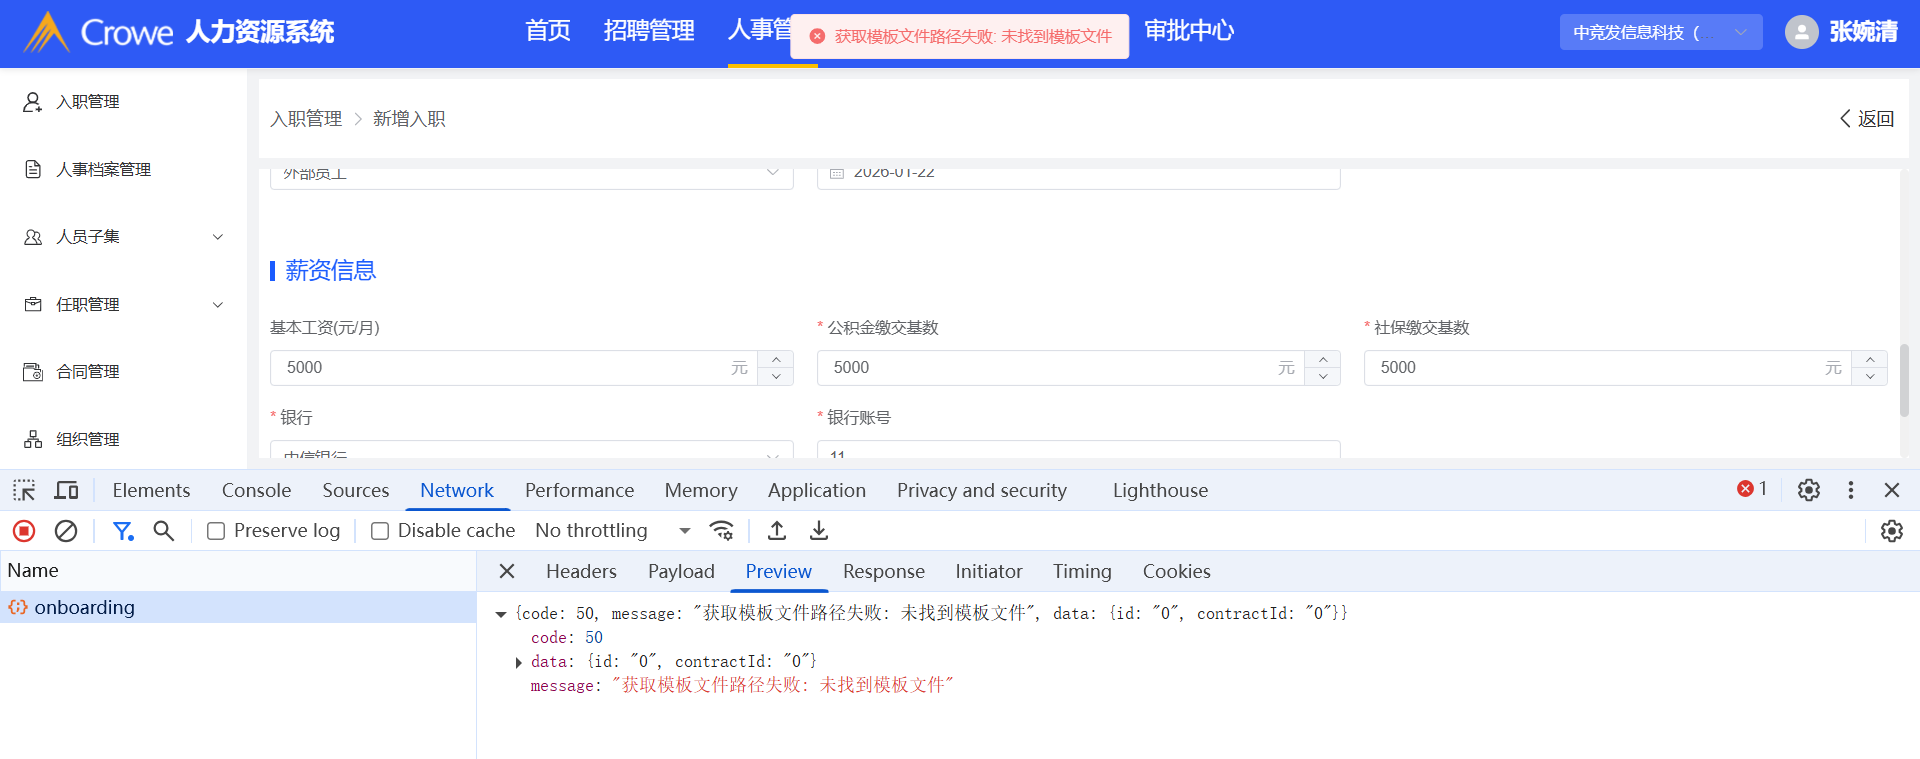
Task: Close the request details pane
Action: pyautogui.click(x=507, y=571)
